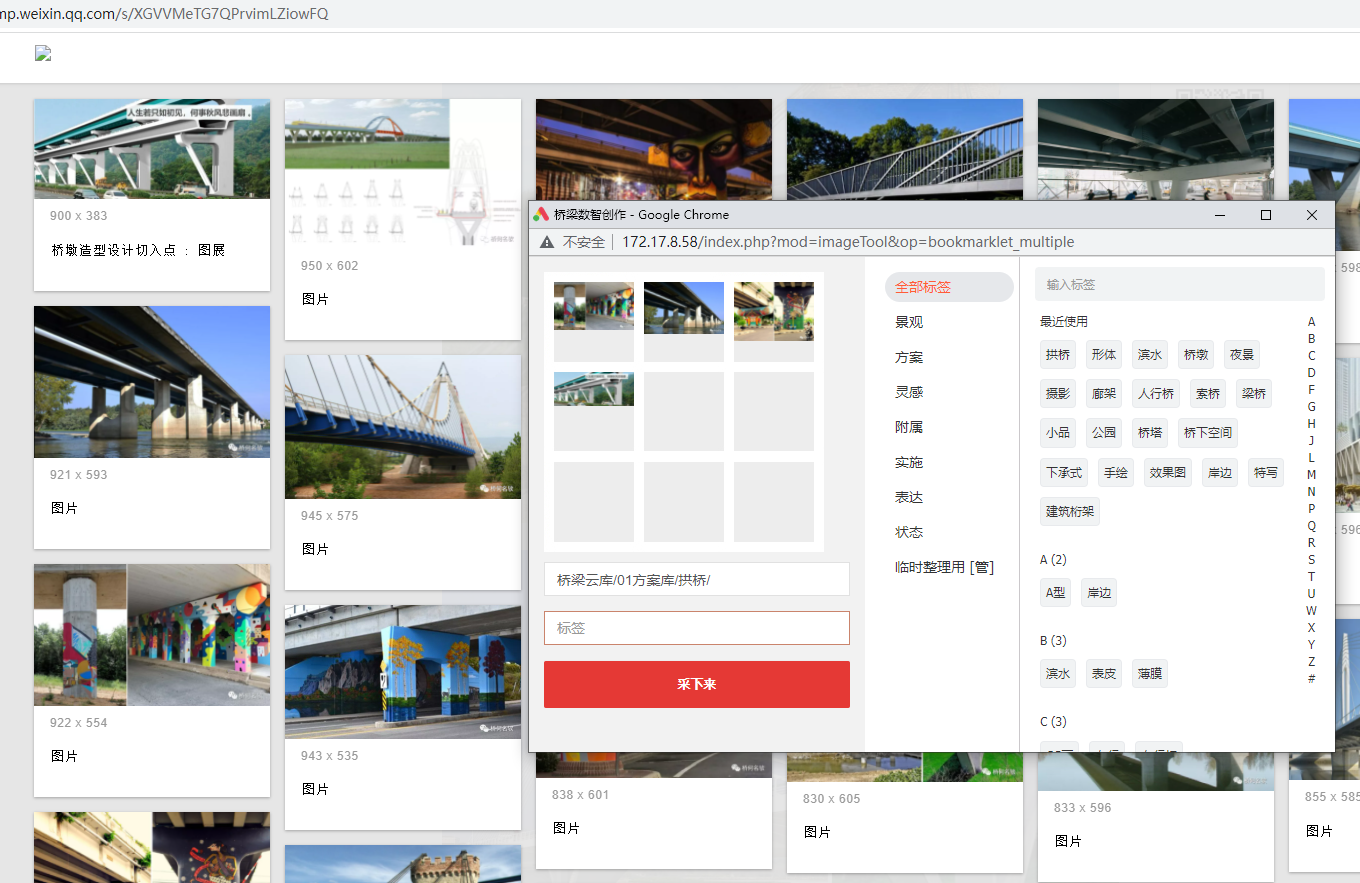Pick the 桥墩 tag
The width and height of the screenshot is (1360, 883).
(x=1196, y=354)
